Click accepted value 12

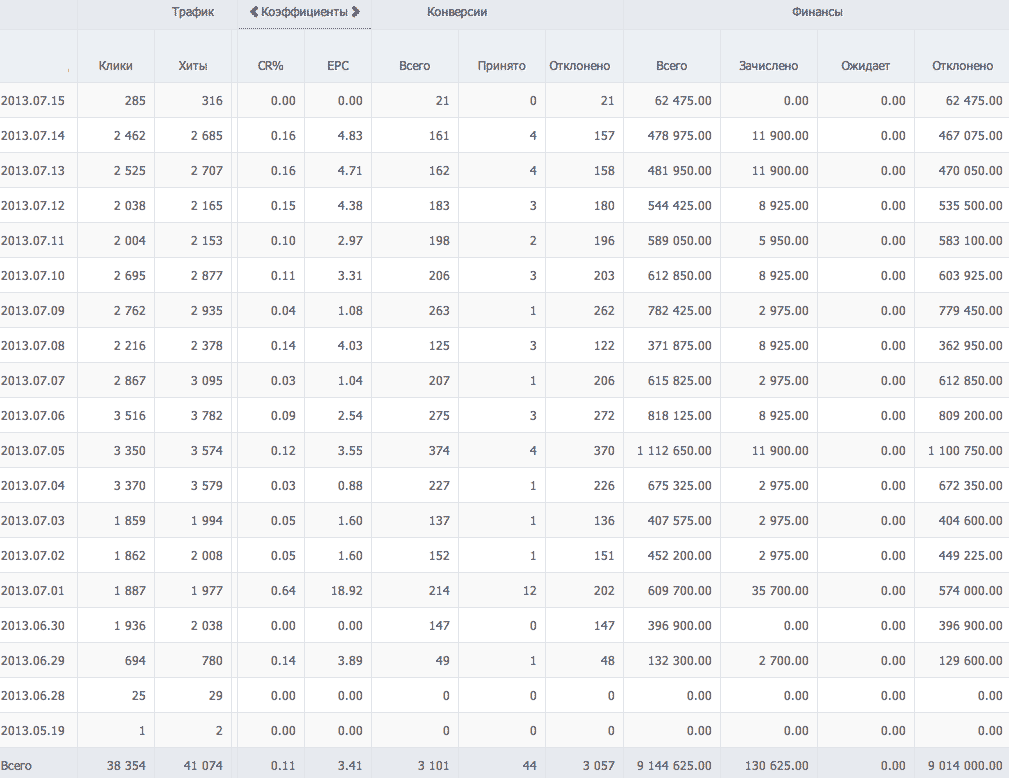(530, 591)
